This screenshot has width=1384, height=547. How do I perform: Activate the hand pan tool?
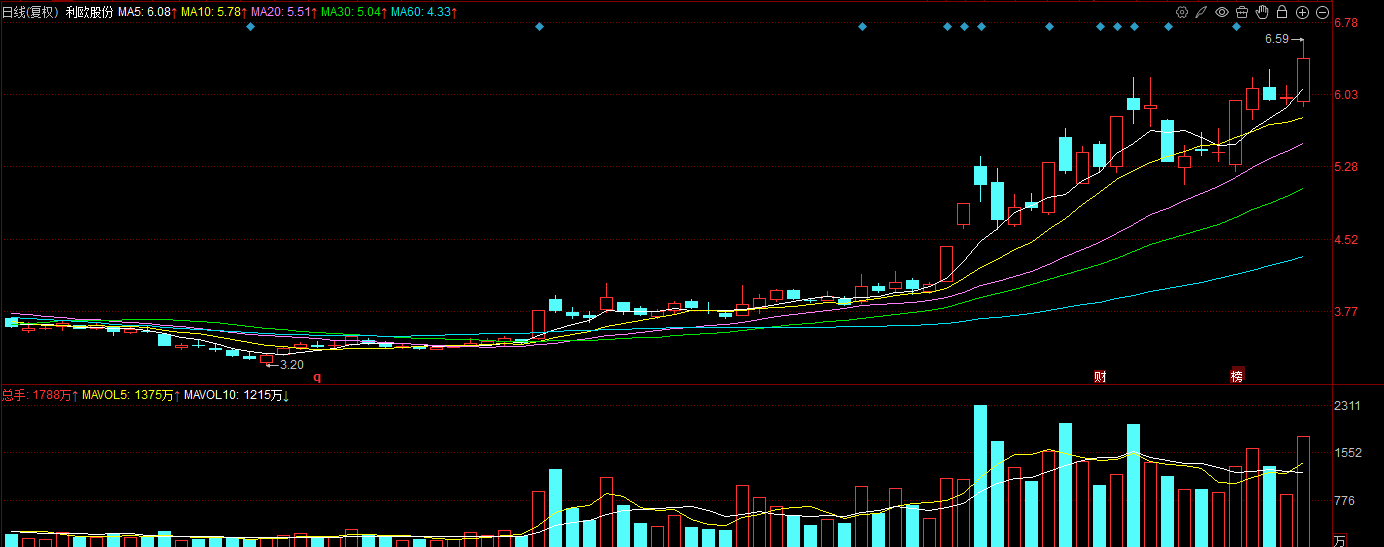coord(1262,12)
